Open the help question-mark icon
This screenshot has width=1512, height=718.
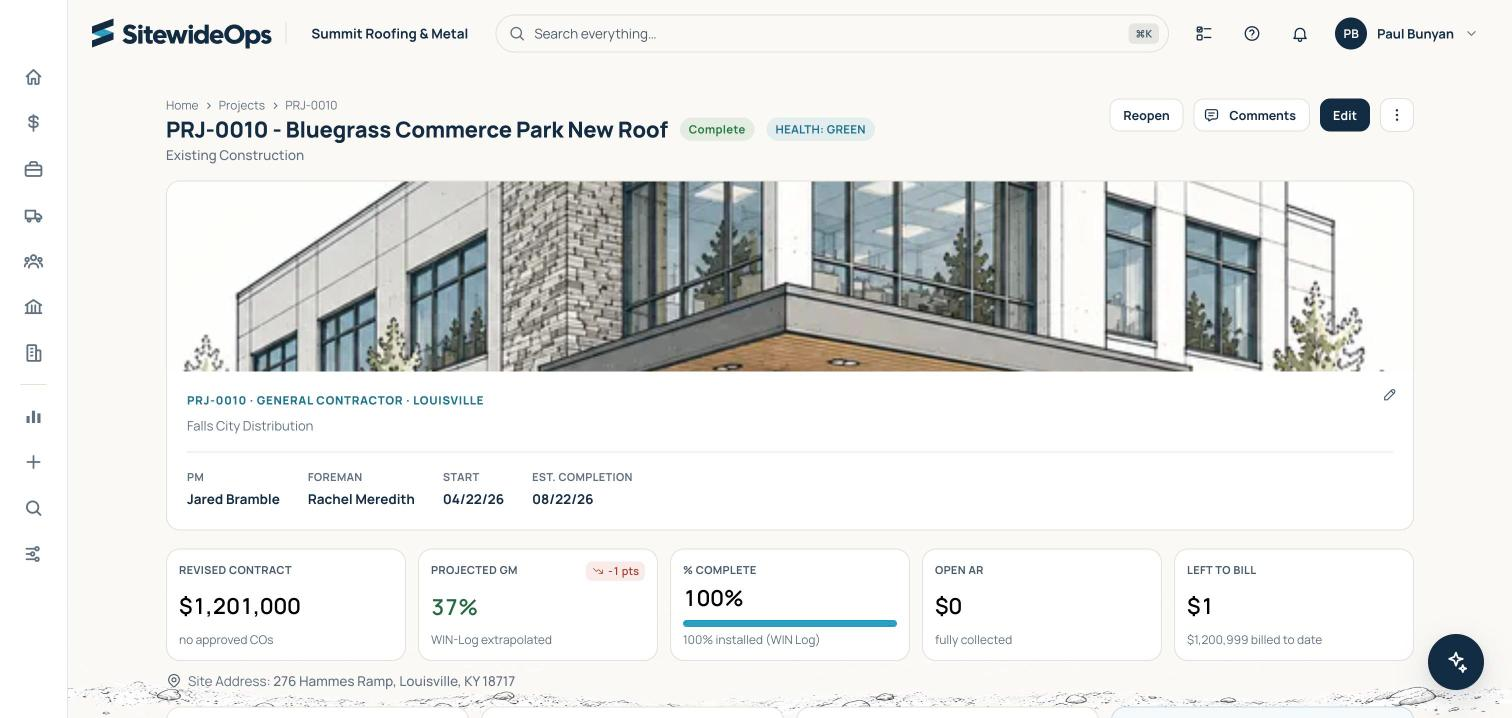point(1252,33)
